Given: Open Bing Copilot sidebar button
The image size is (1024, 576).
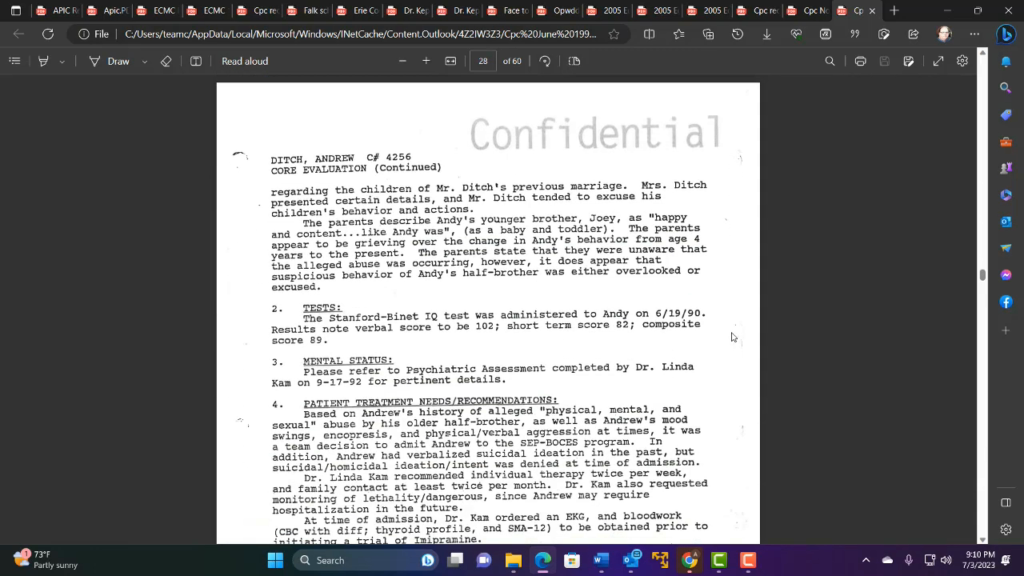Looking at the screenshot, I should 1006,34.
